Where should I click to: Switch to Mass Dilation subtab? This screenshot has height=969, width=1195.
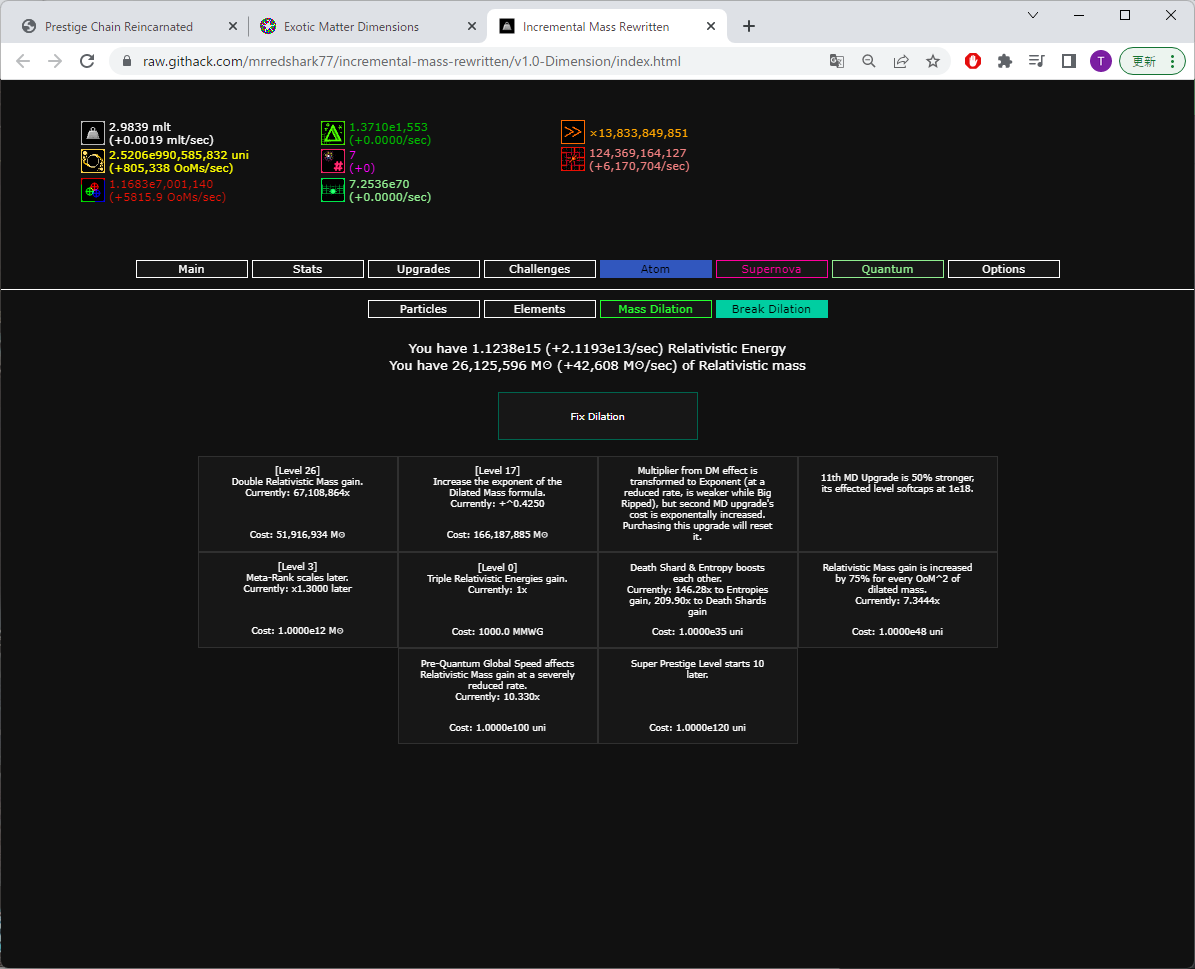coord(655,309)
